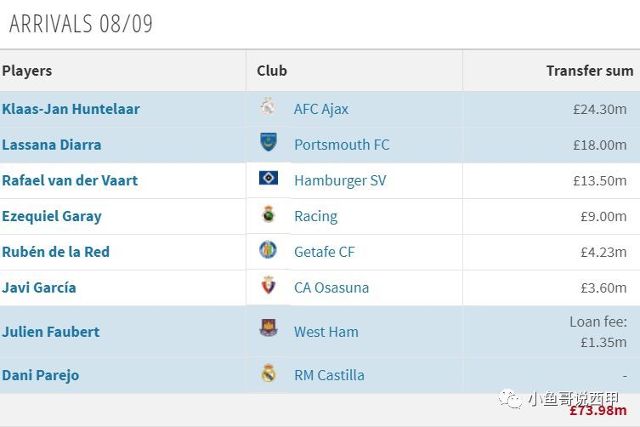Click the Hamburger SV diamond logo
The image size is (640, 427).
[x=268, y=178]
